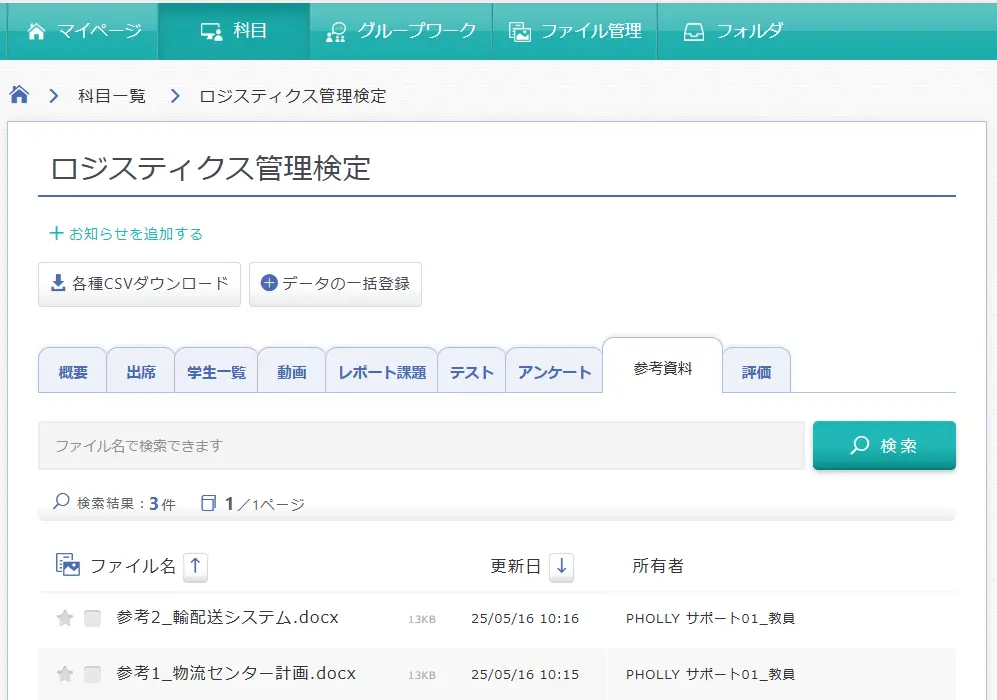This screenshot has height=700, width=997.
Task: Click the 検索 search button
Action: tap(884, 446)
